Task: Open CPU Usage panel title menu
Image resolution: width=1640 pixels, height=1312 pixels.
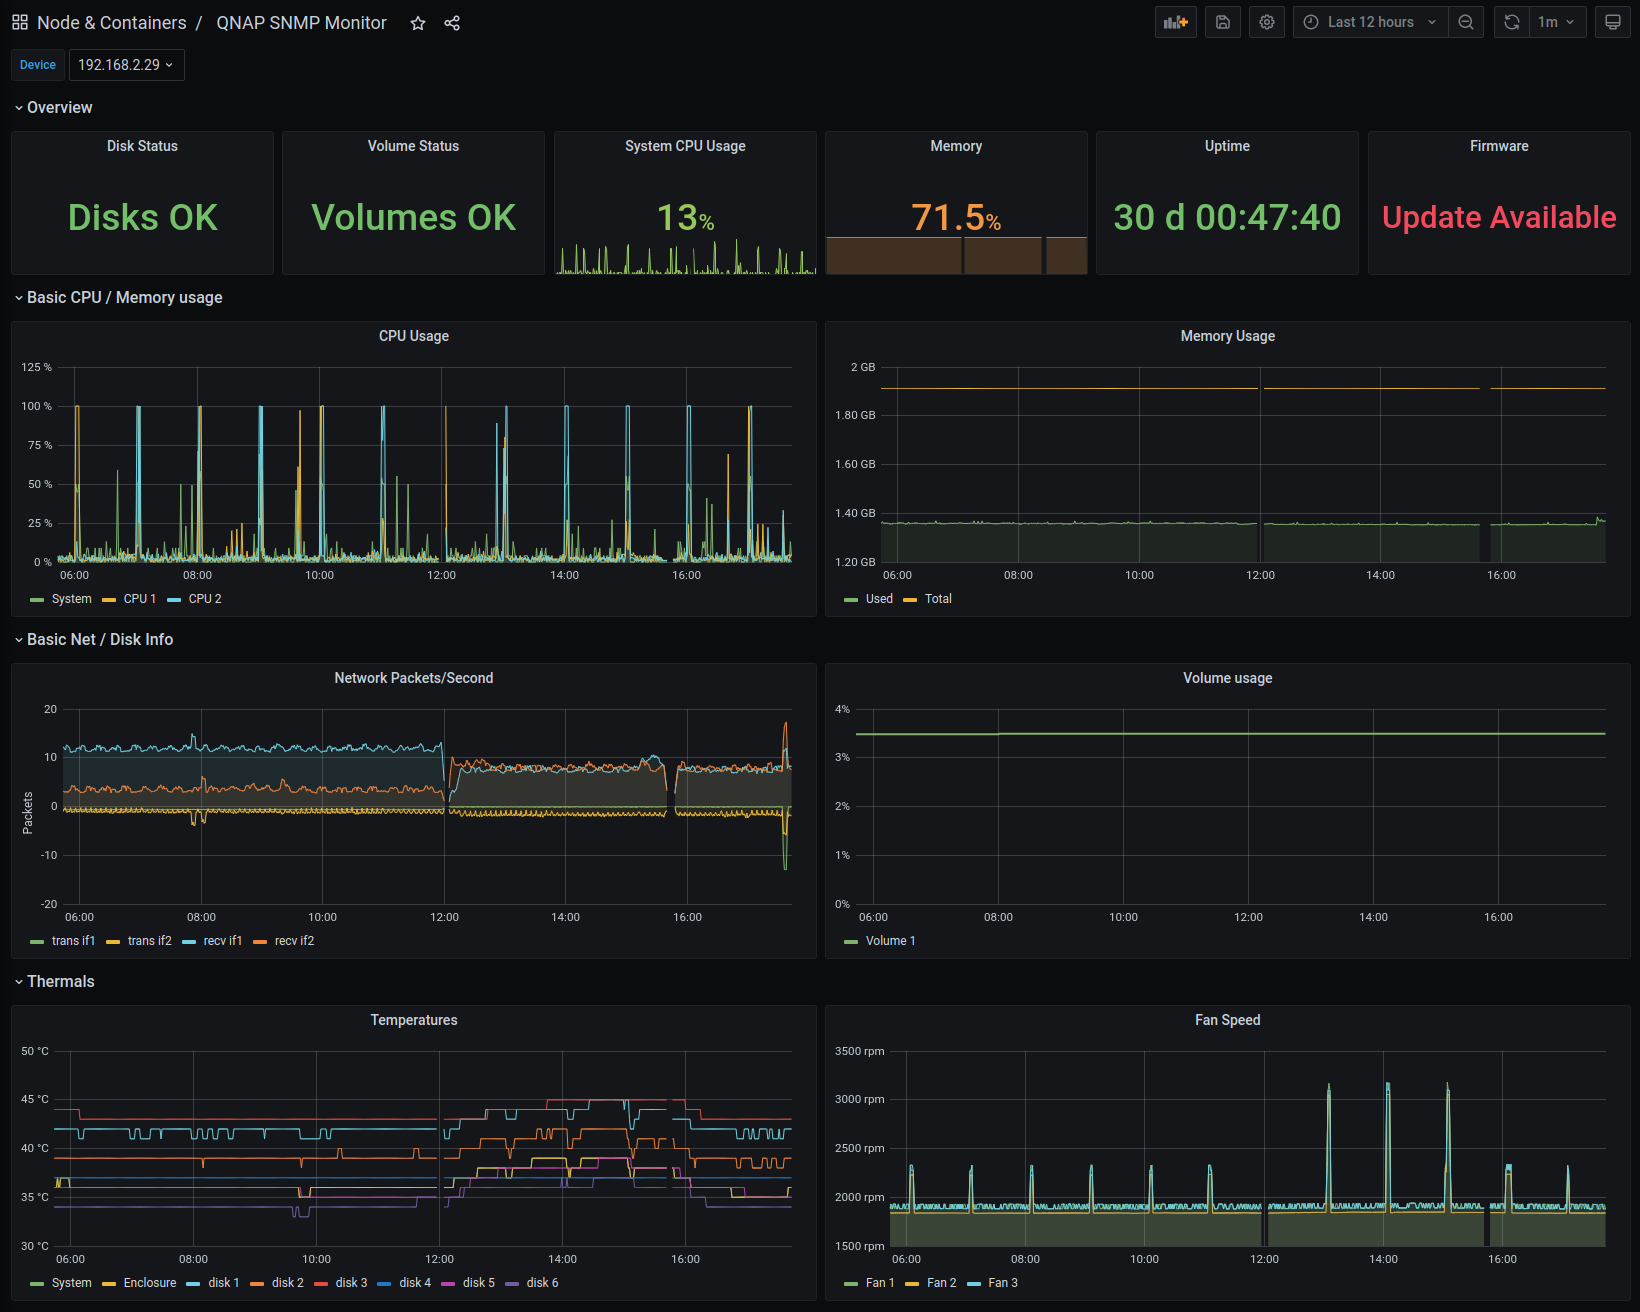Action: click(x=414, y=336)
